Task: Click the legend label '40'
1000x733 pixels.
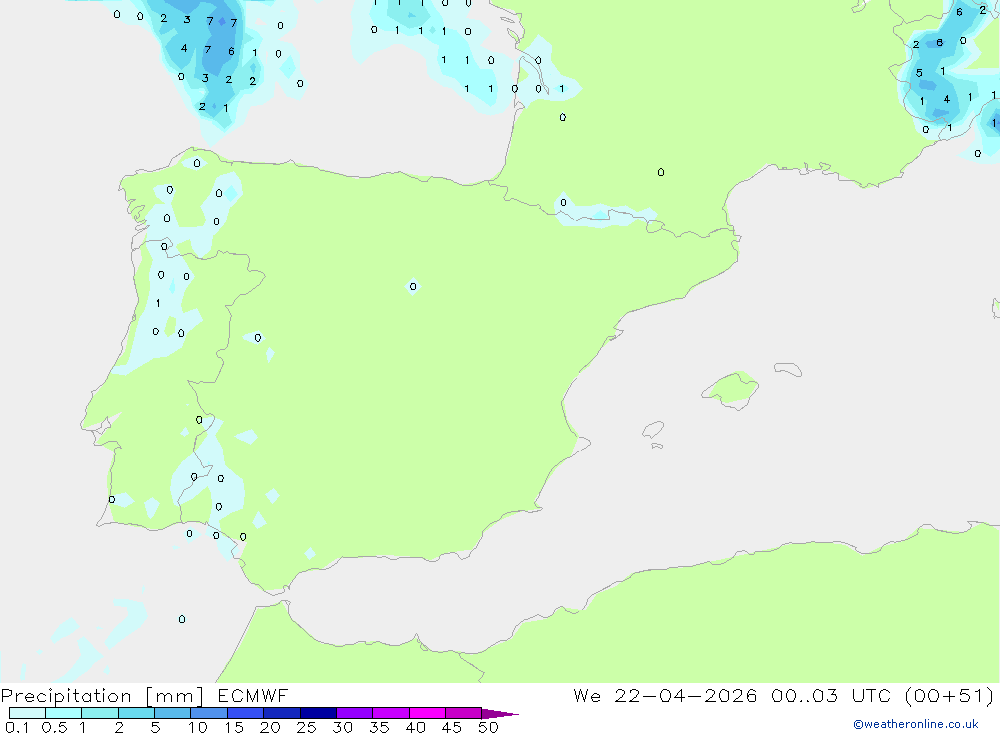Action: pos(415,727)
